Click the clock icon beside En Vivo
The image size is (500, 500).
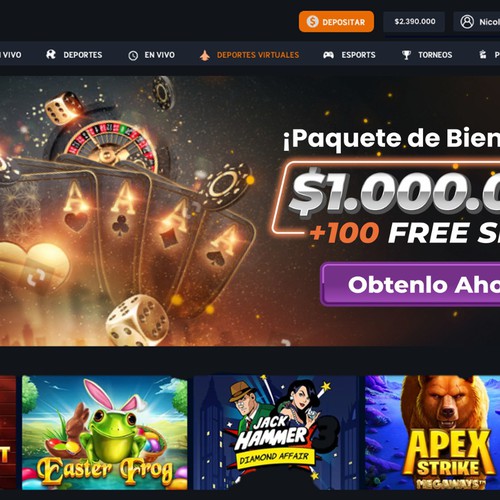tap(133, 55)
